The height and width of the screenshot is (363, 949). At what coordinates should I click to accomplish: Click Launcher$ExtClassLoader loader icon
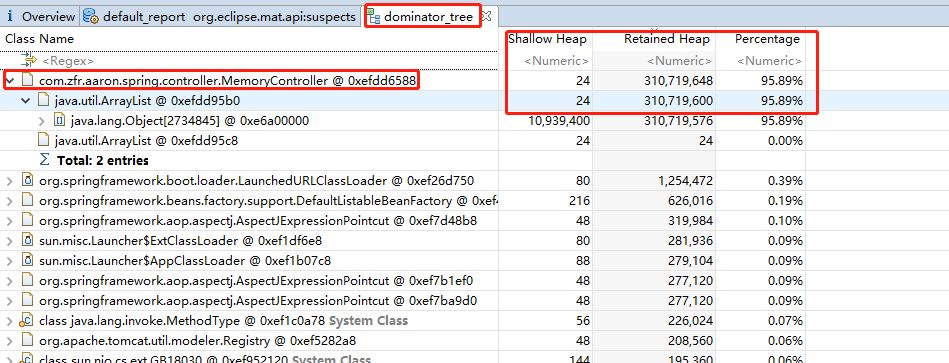(x=27, y=240)
